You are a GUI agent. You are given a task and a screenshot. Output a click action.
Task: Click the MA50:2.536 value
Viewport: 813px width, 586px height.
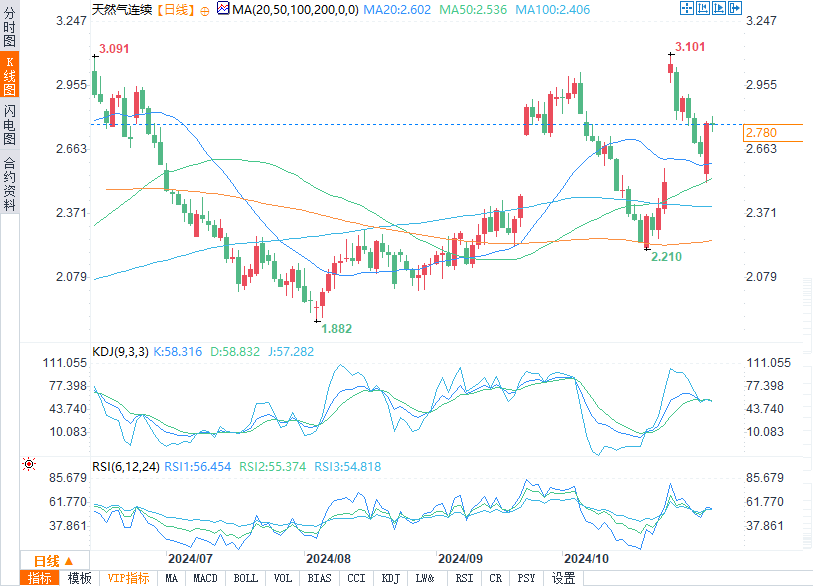tap(473, 9)
